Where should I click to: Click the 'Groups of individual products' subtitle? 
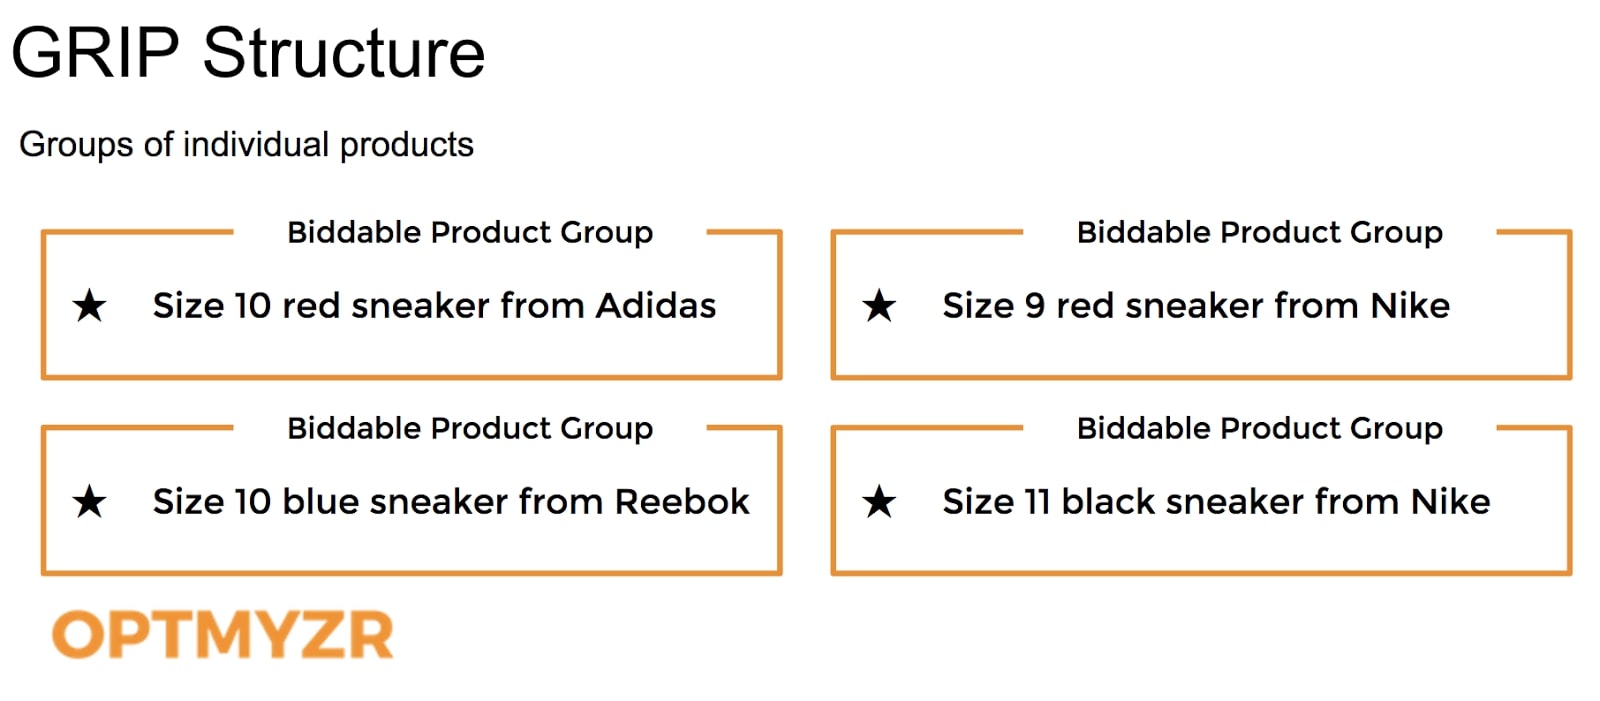pos(246,145)
